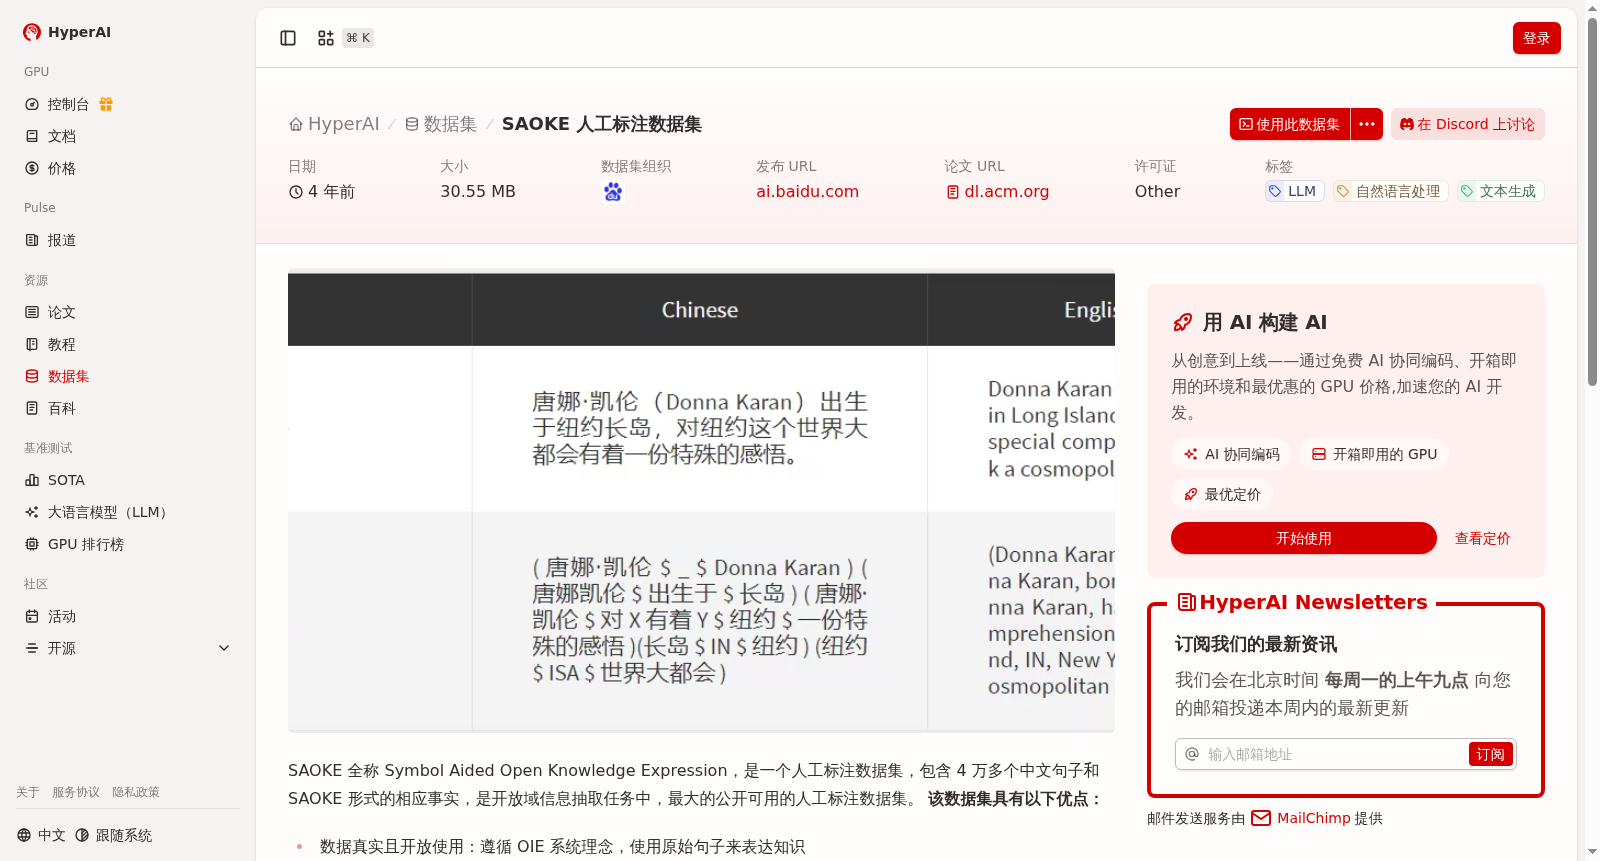1600x861 pixels.
Task: Click 查看定价 link
Action: (x=1482, y=538)
